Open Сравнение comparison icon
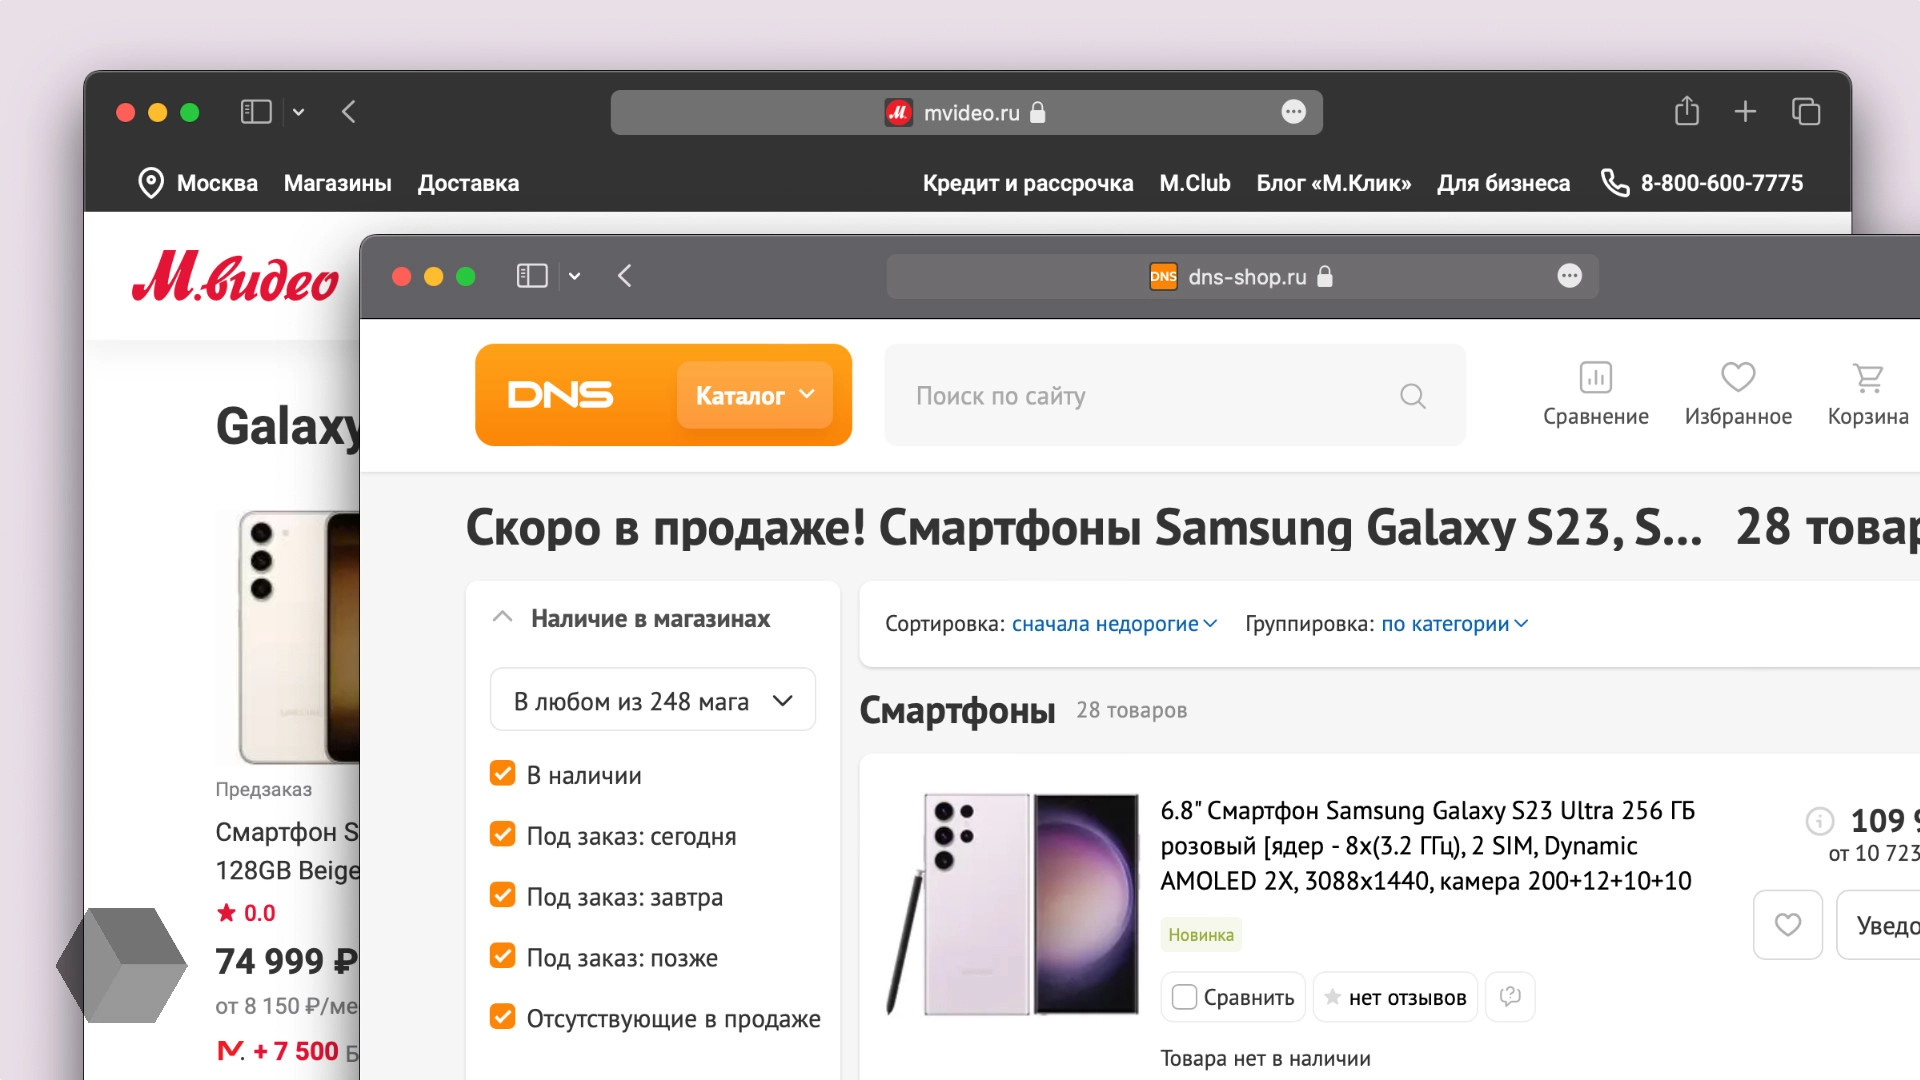The height and width of the screenshot is (1080, 1920). coord(1596,394)
